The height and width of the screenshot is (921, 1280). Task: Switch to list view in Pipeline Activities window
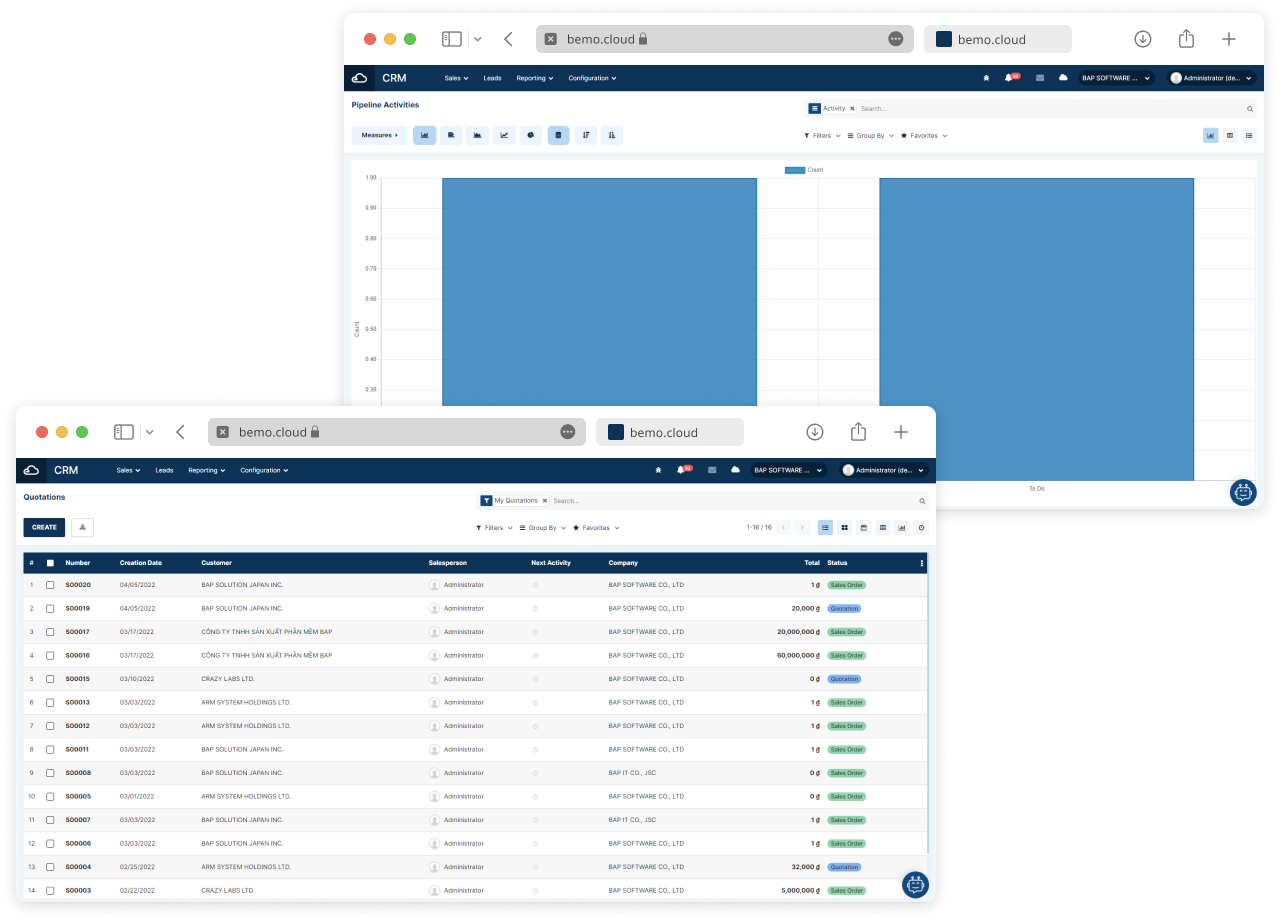point(1249,135)
